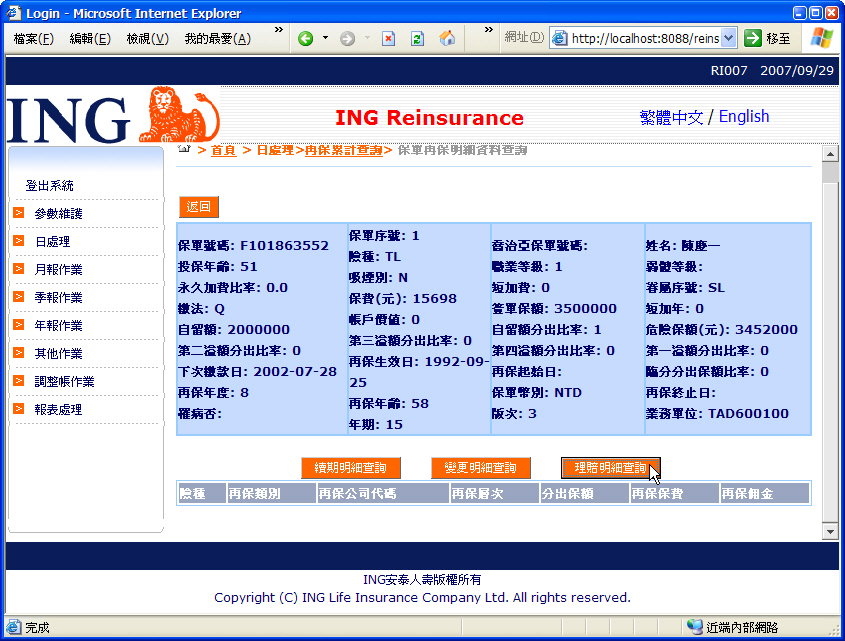The height and width of the screenshot is (641, 845).
Task: Click the arrow icon beside 參數維護
Action: coord(19,213)
